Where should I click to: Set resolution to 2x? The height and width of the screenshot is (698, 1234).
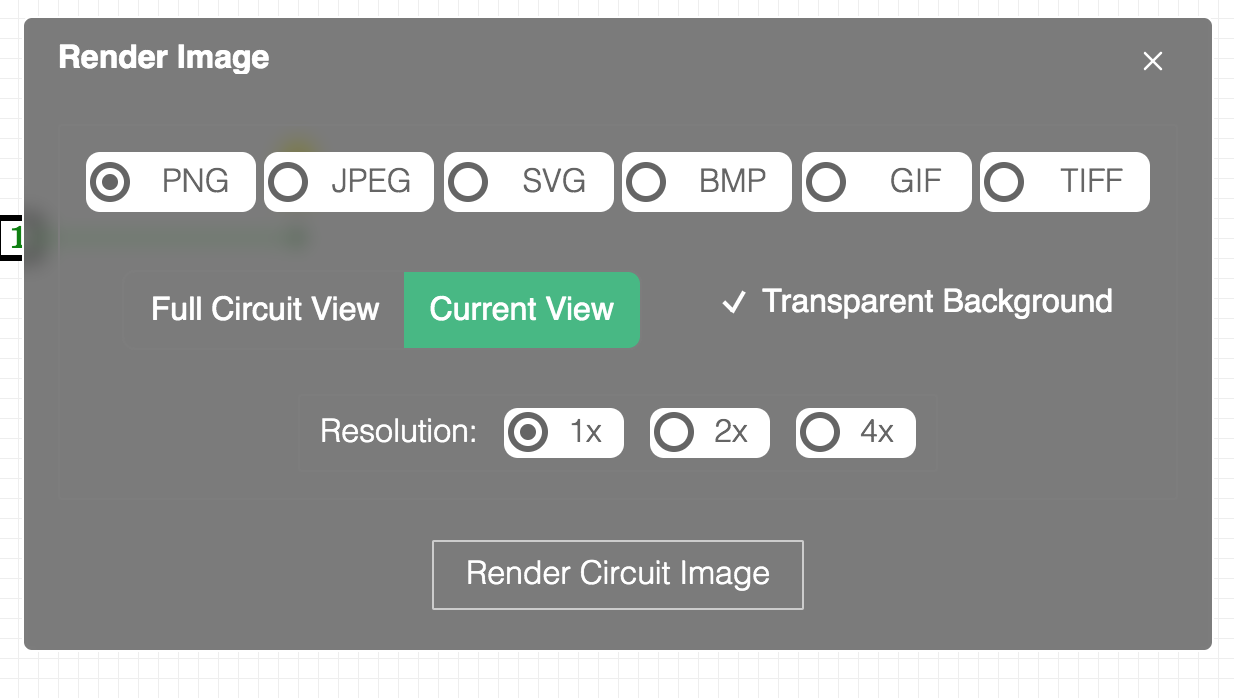coord(674,432)
